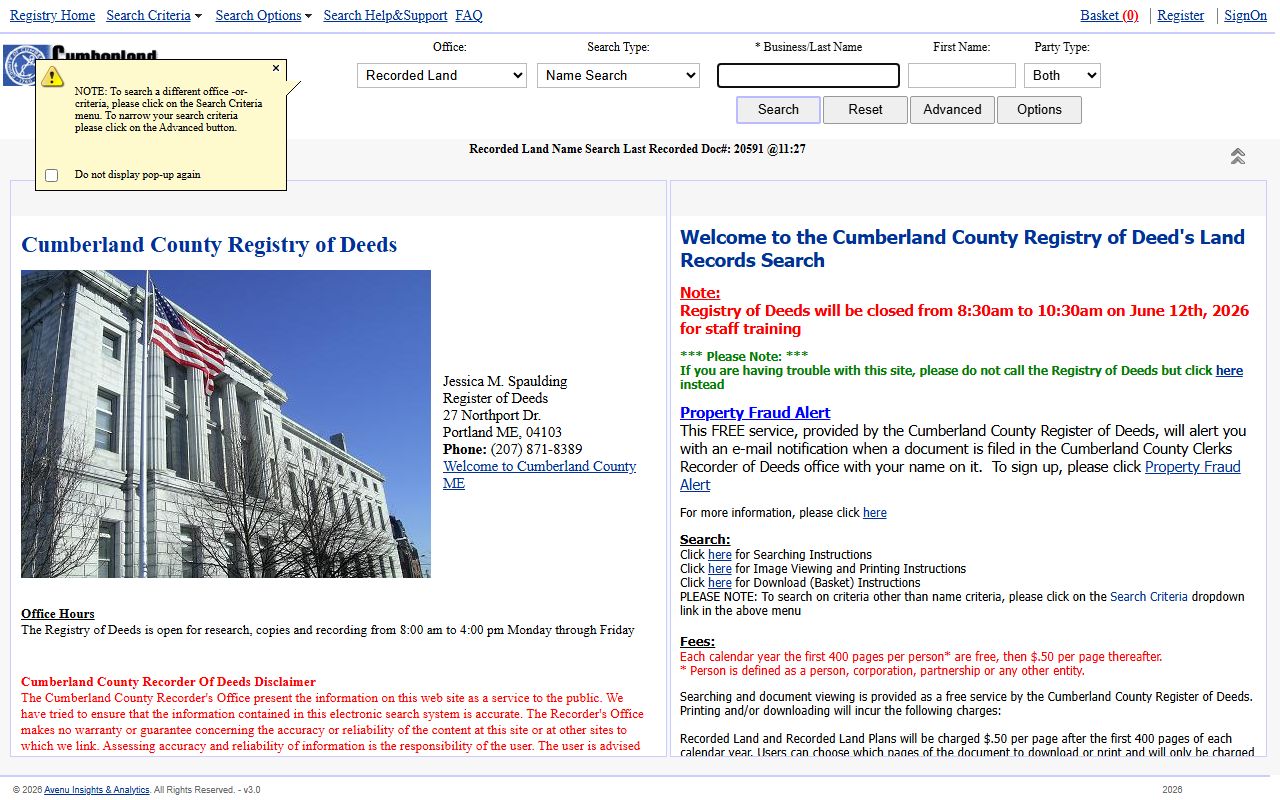The width and height of the screenshot is (1280, 800).
Task: Click 'here' for Download (Basket) Instructions
Action: (720, 582)
